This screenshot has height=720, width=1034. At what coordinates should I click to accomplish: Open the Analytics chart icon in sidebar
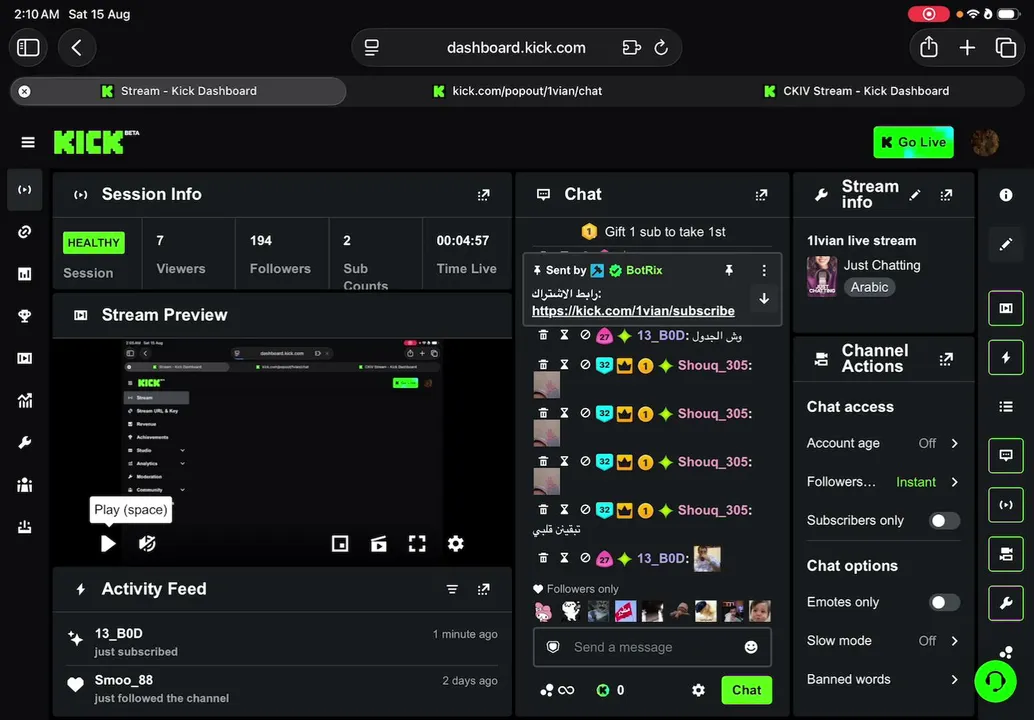(25, 400)
